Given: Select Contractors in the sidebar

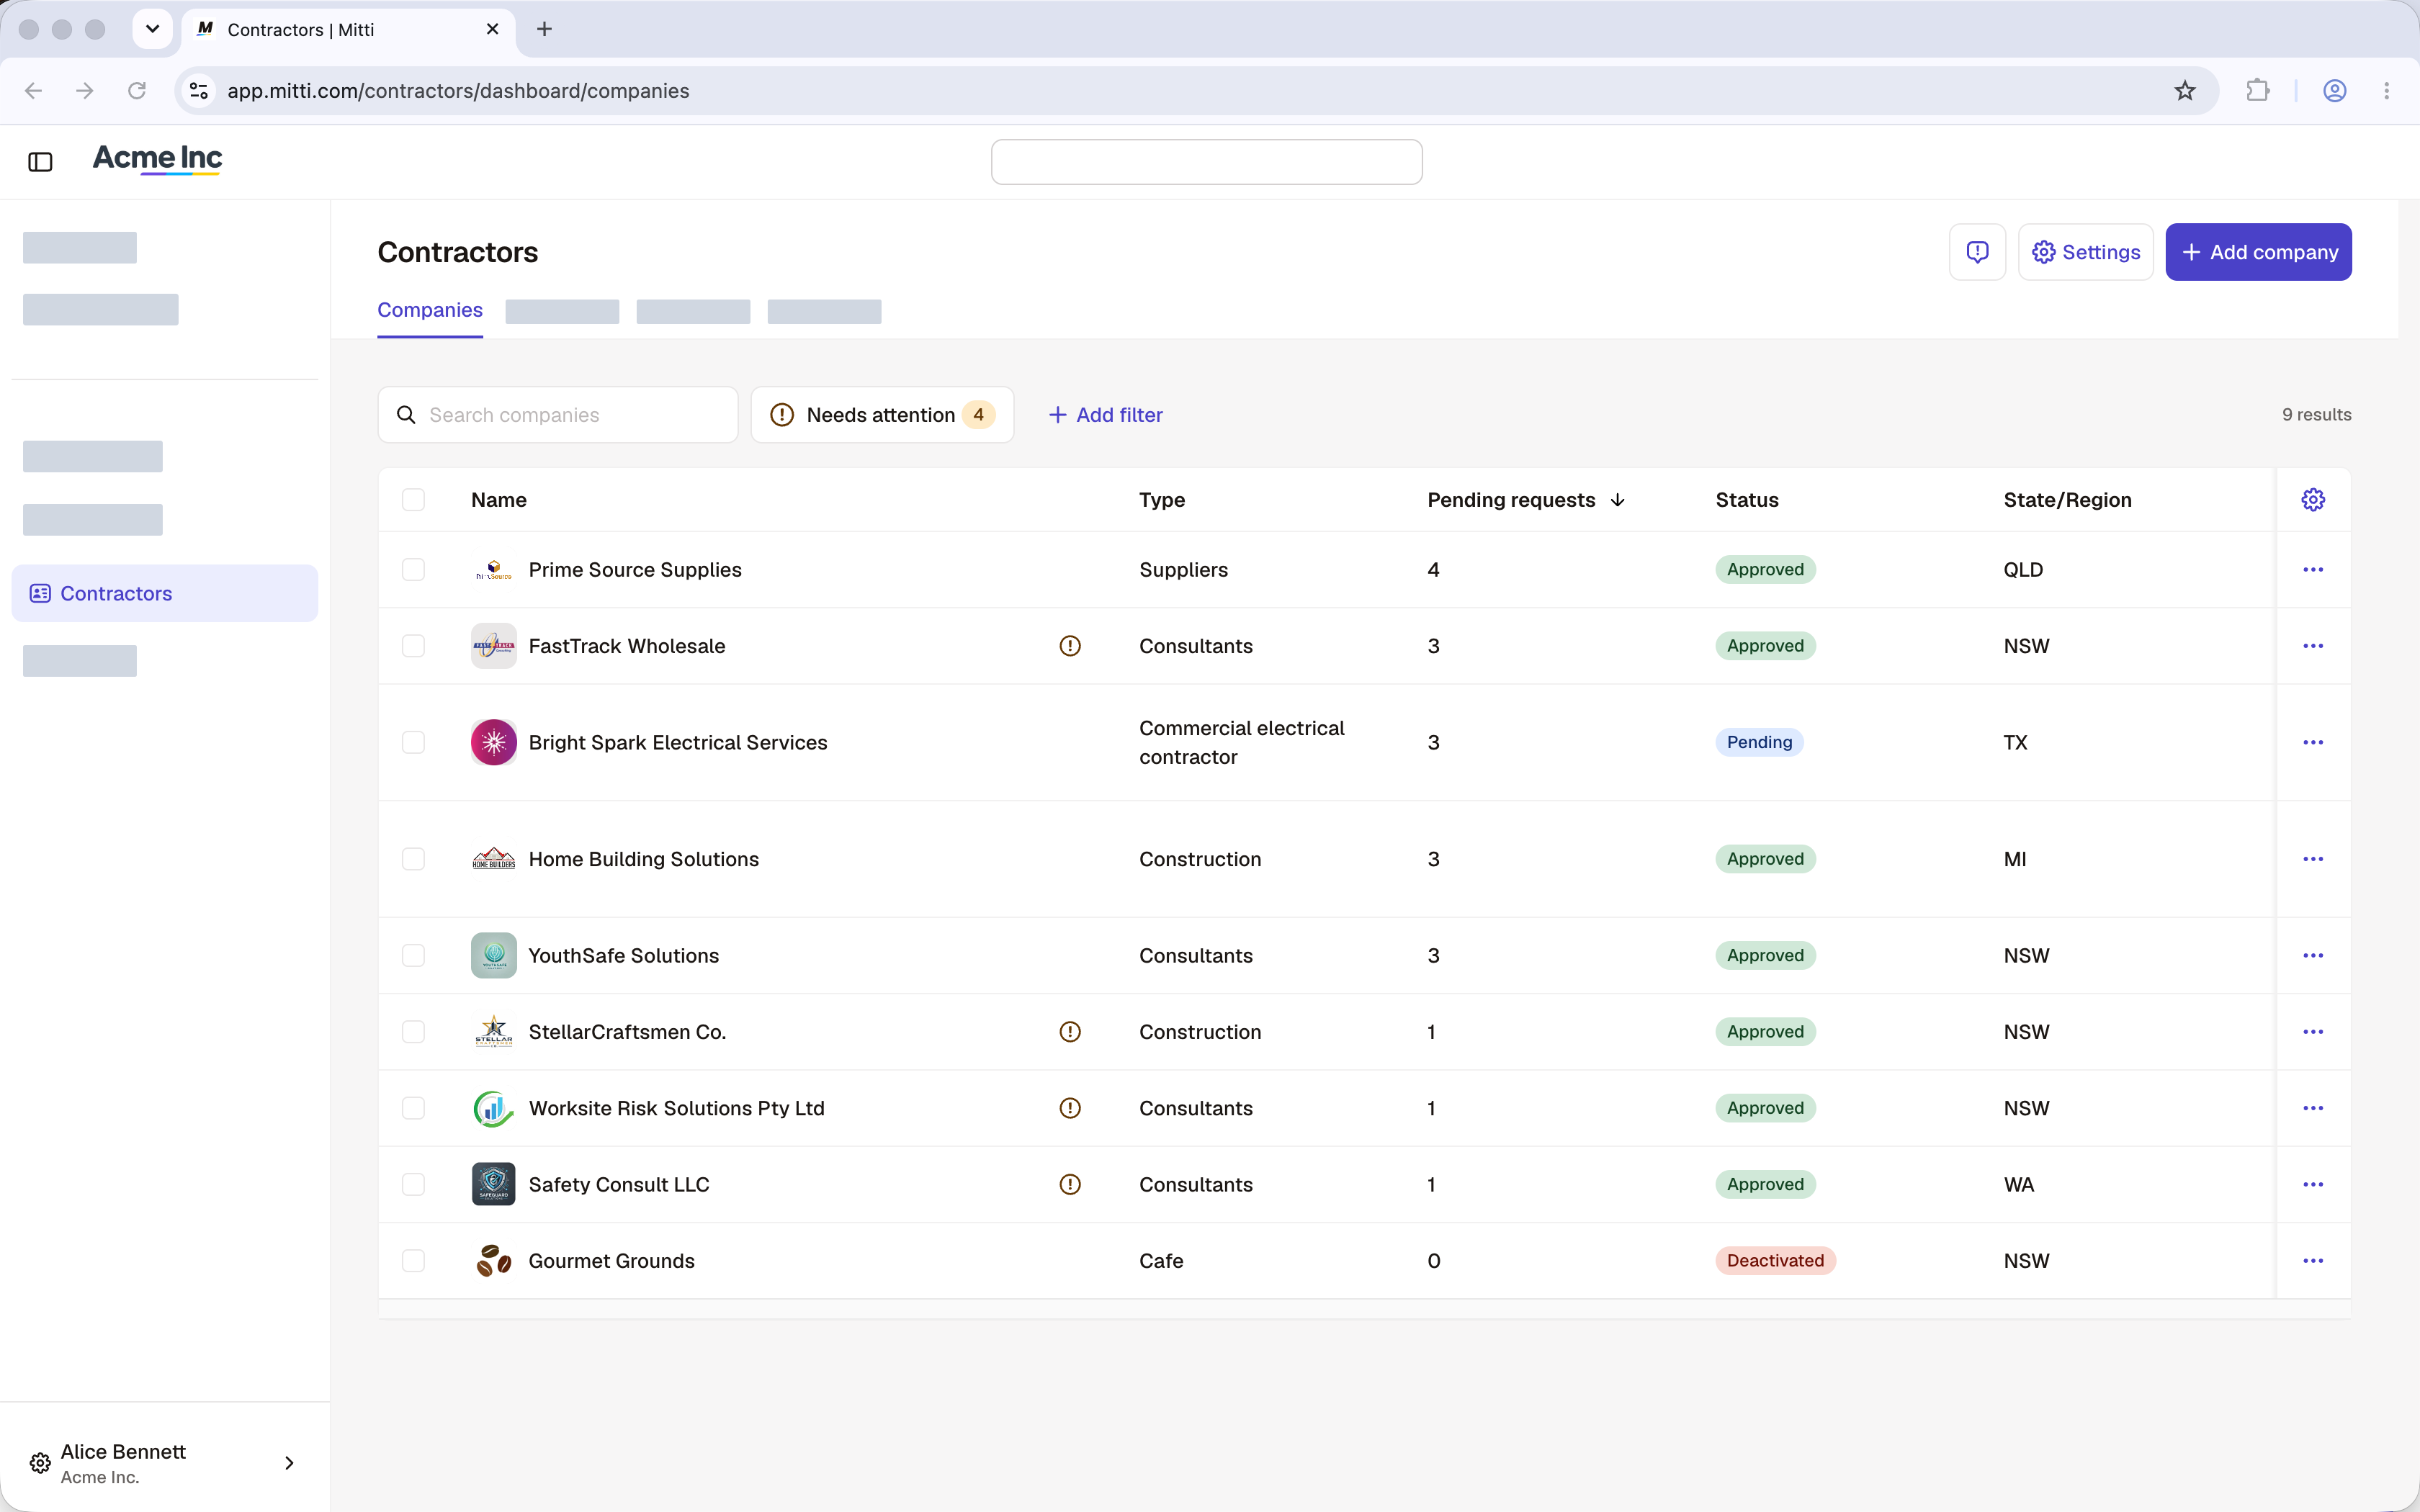Looking at the screenshot, I should tap(165, 594).
